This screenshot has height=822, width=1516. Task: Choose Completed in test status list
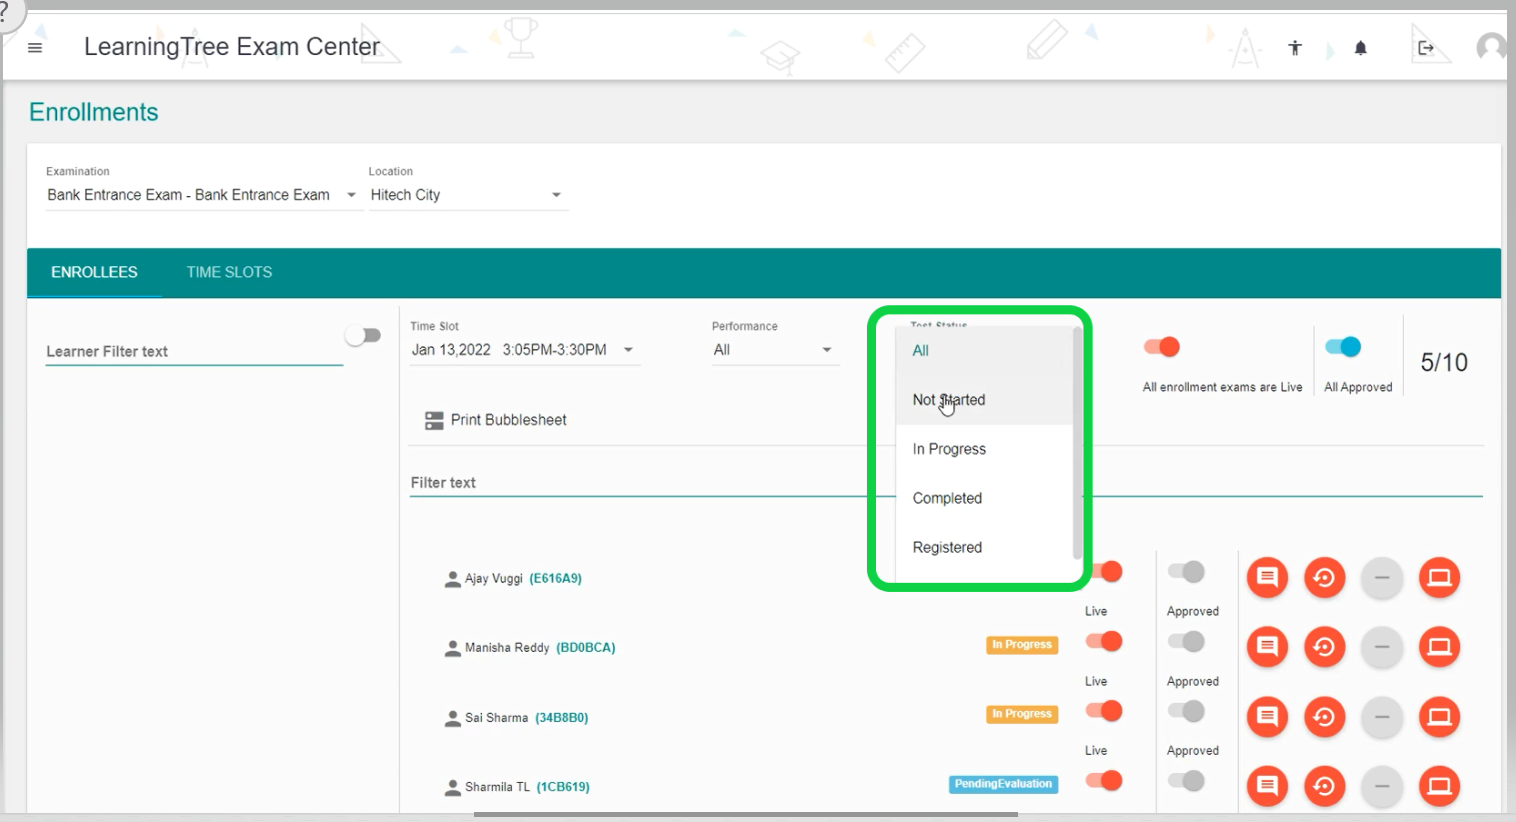[947, 498]
